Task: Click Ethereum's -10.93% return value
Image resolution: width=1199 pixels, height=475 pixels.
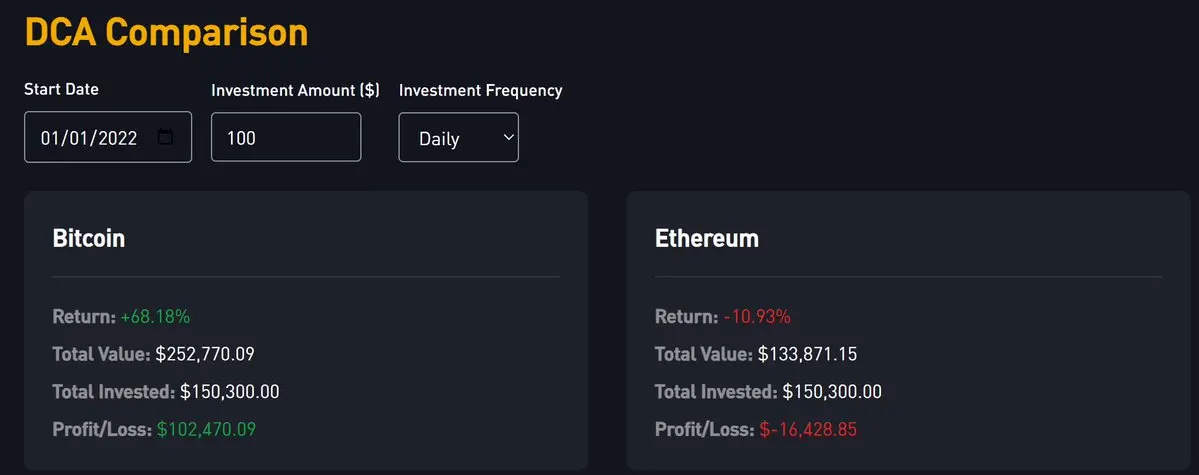Action: point(757,316)
